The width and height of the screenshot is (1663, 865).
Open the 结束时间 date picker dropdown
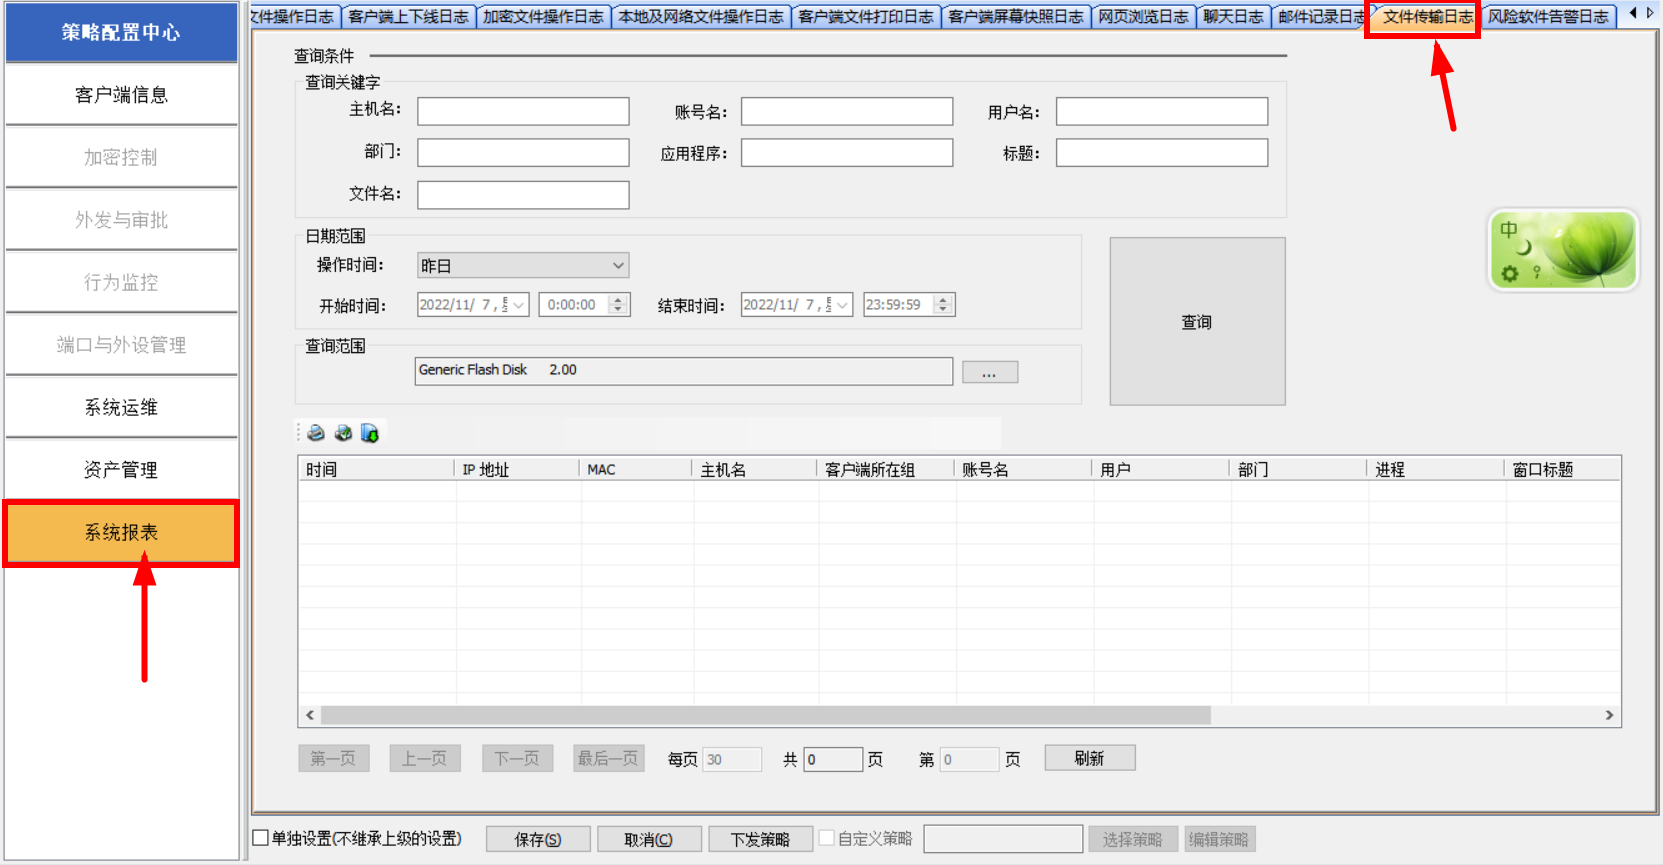point(842,305)
